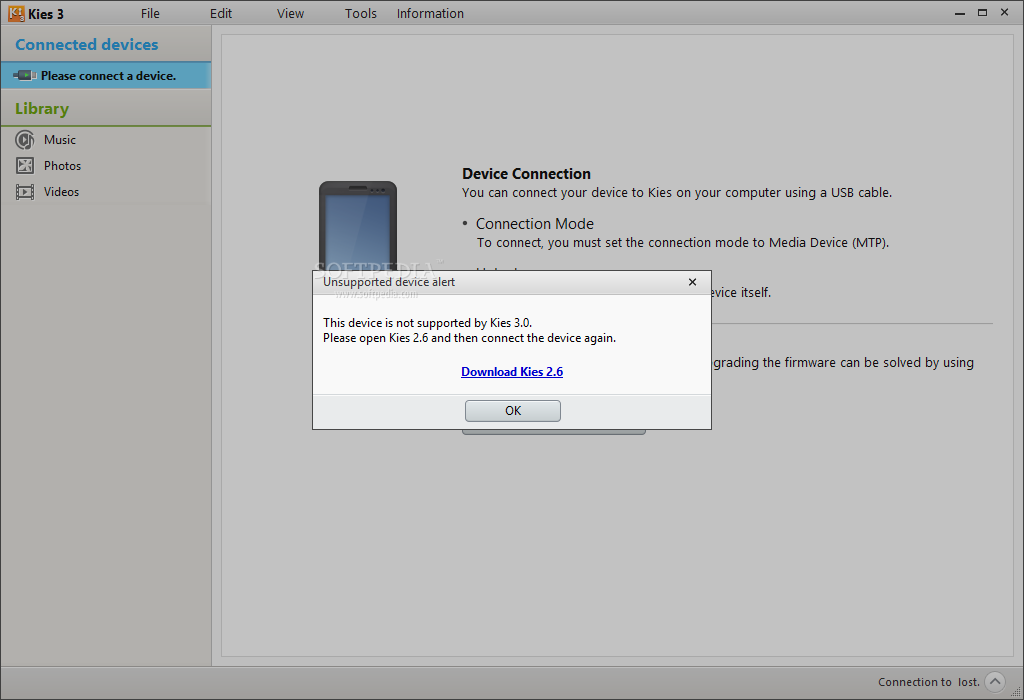This screenshot has width=1024, height=700.
Task: Select the Photos library icon
Action: [25, 166]
